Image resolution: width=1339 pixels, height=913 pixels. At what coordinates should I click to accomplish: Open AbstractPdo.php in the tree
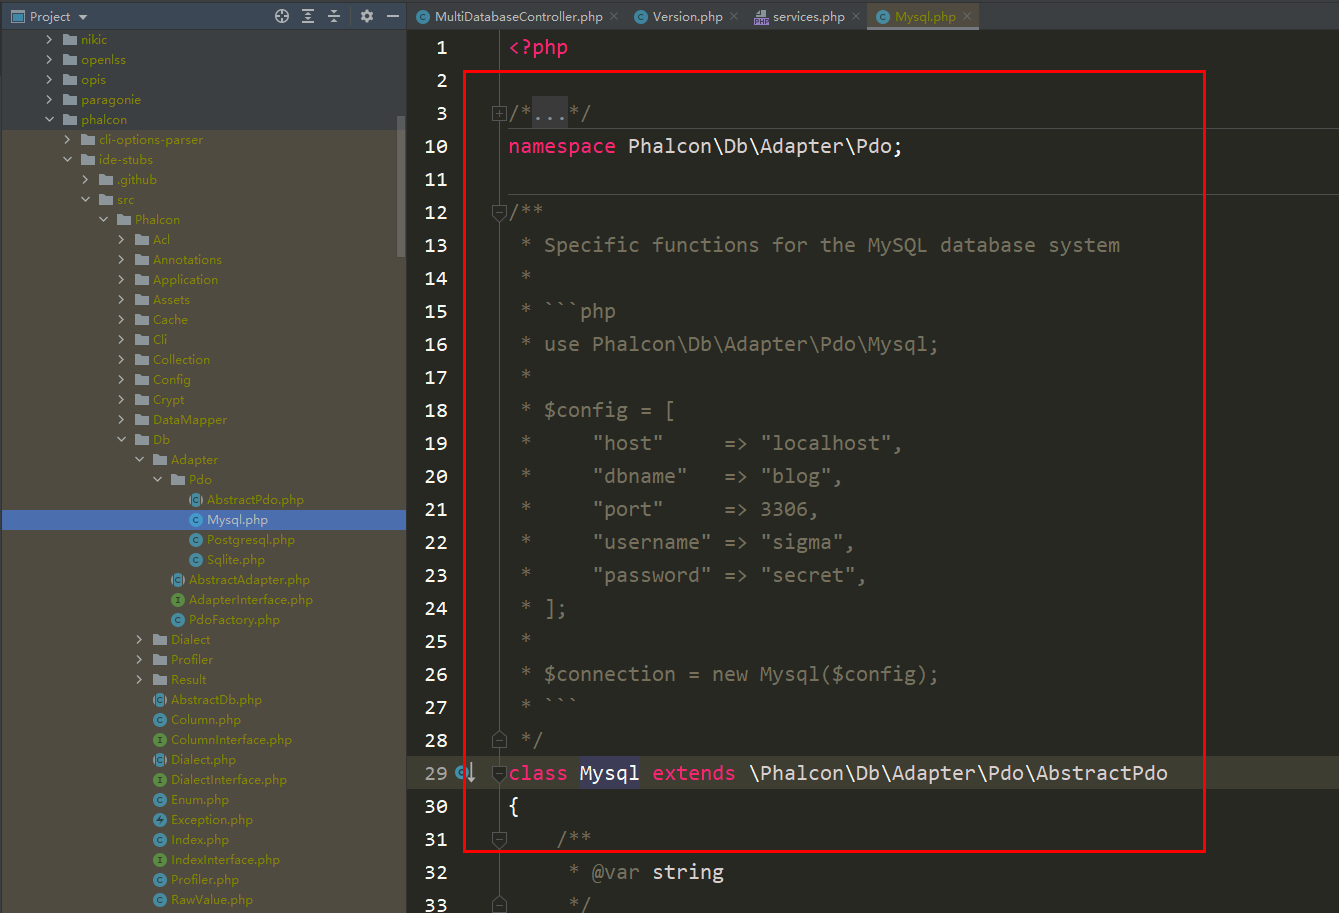tap(255, 500)
